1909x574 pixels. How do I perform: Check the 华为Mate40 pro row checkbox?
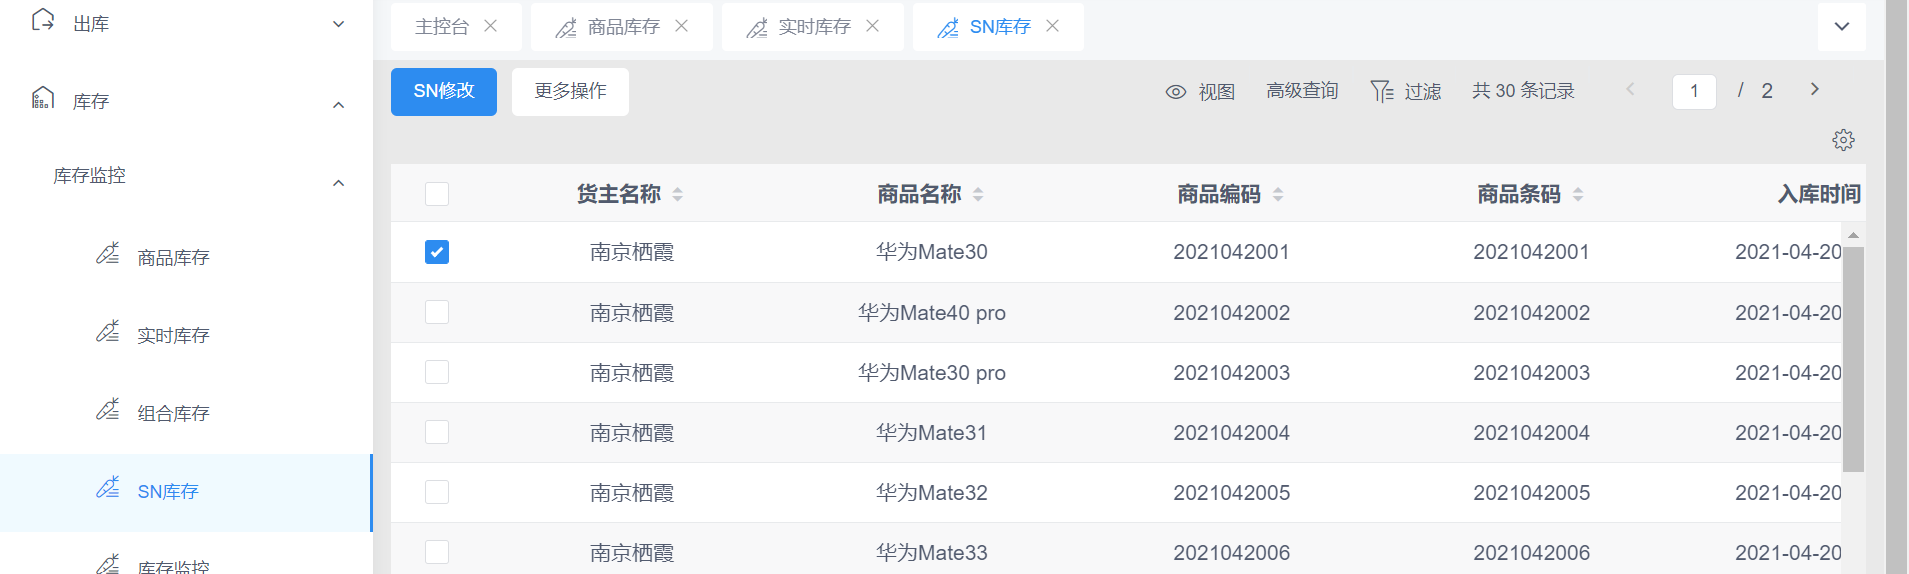[437, 312]
